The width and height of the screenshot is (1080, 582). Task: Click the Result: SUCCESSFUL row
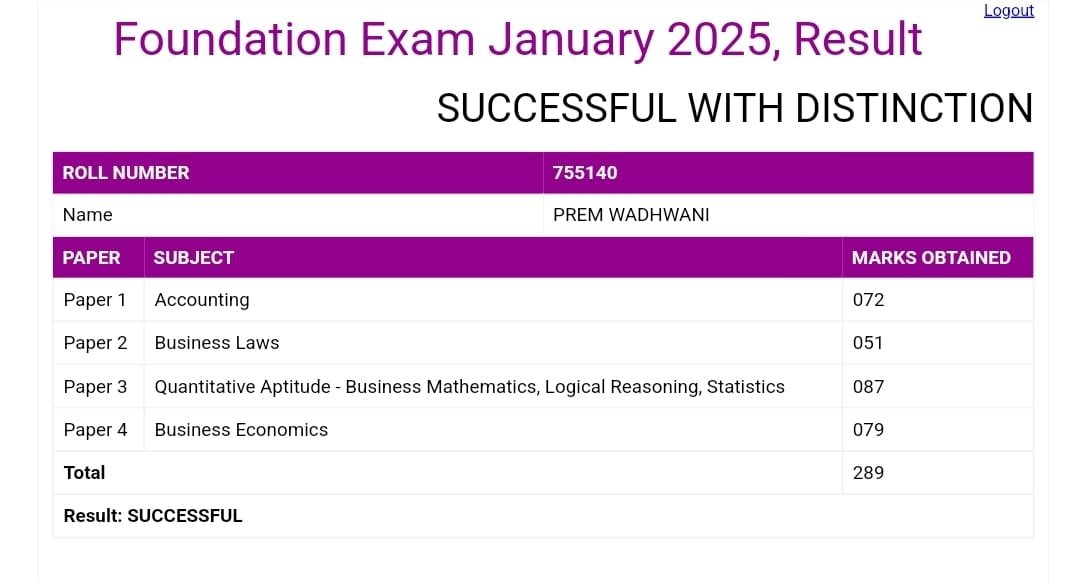tap(153, 516)
